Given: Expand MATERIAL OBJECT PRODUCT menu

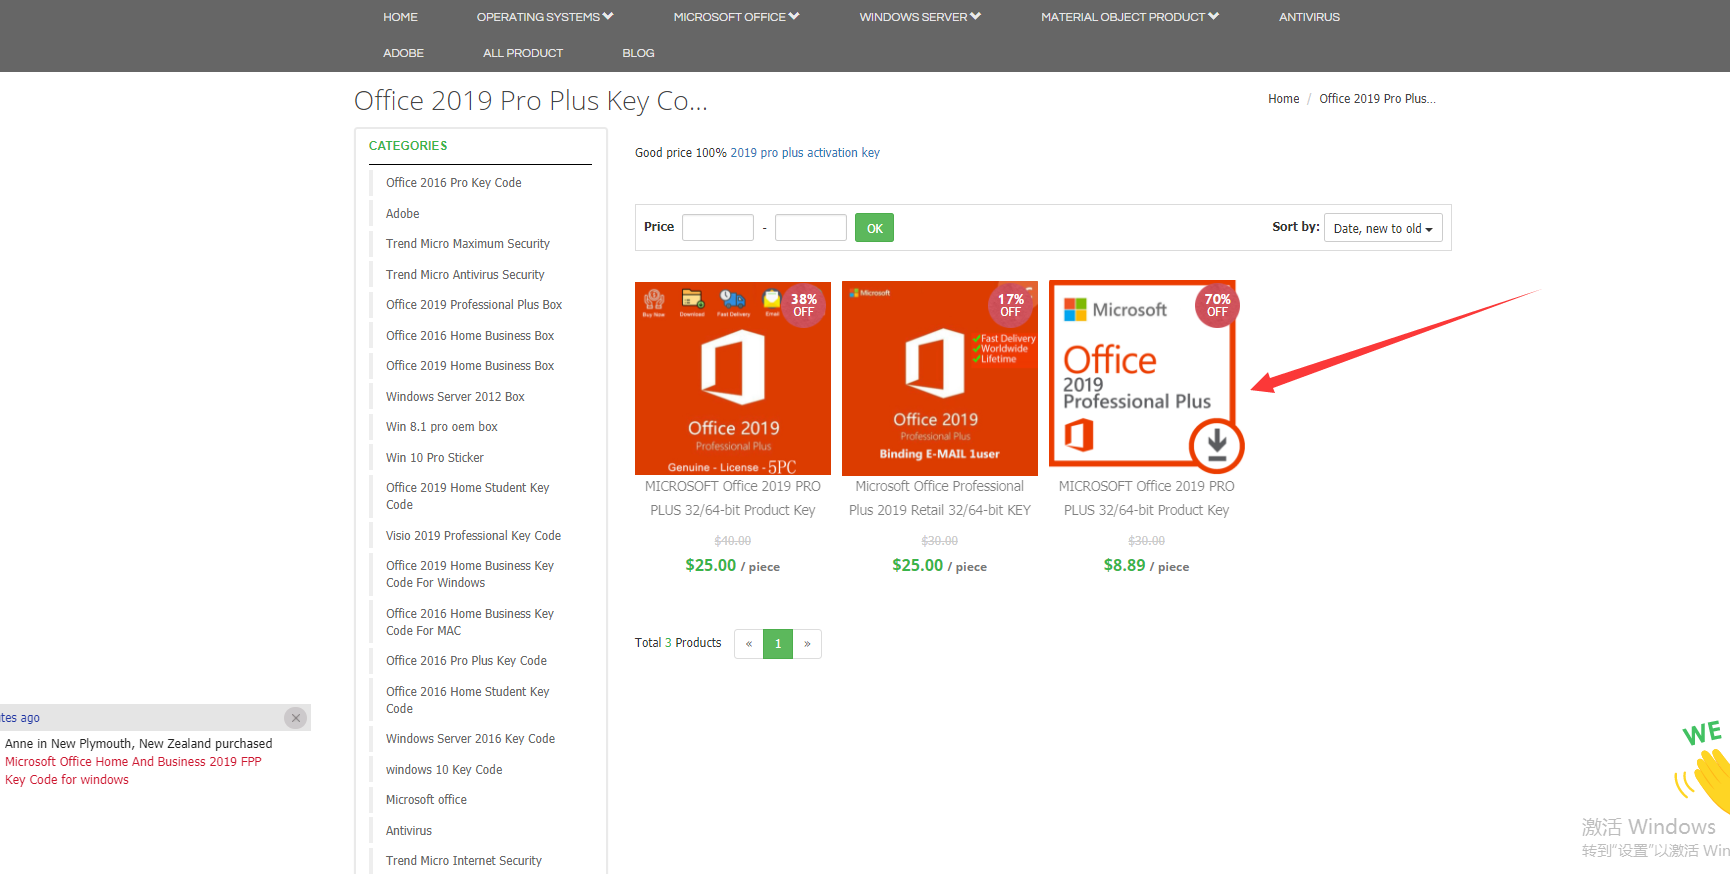Looking at the screenshot, I should coord(1130,17).
